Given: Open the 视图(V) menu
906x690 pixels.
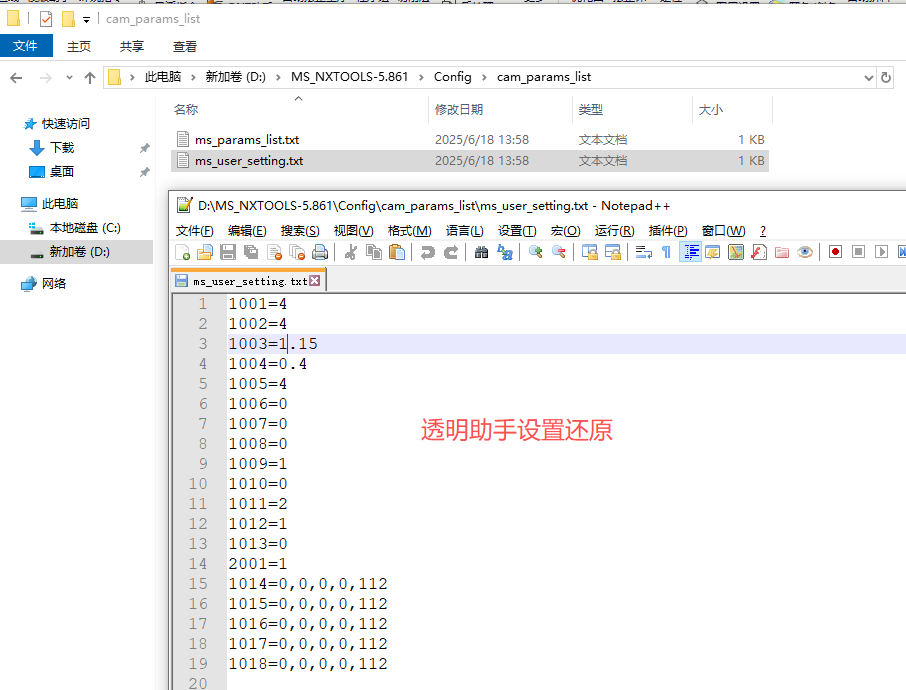Looking at the screenshot, I should (x=353, y=231).
